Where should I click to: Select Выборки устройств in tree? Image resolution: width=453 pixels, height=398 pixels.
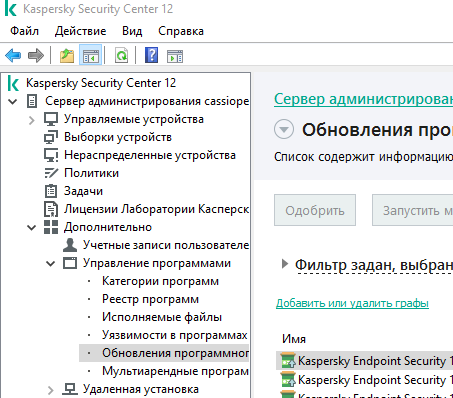[x=118, y=137]
